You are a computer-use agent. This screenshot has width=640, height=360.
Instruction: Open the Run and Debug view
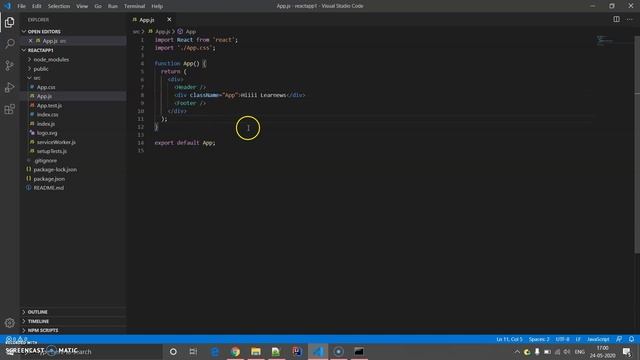click(9, 87)
